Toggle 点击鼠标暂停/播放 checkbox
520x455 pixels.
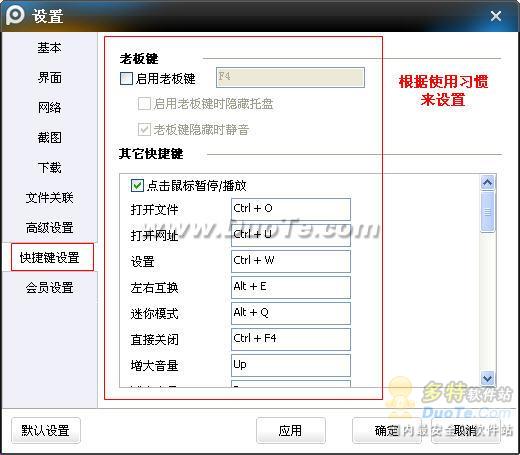pos(137,186)
